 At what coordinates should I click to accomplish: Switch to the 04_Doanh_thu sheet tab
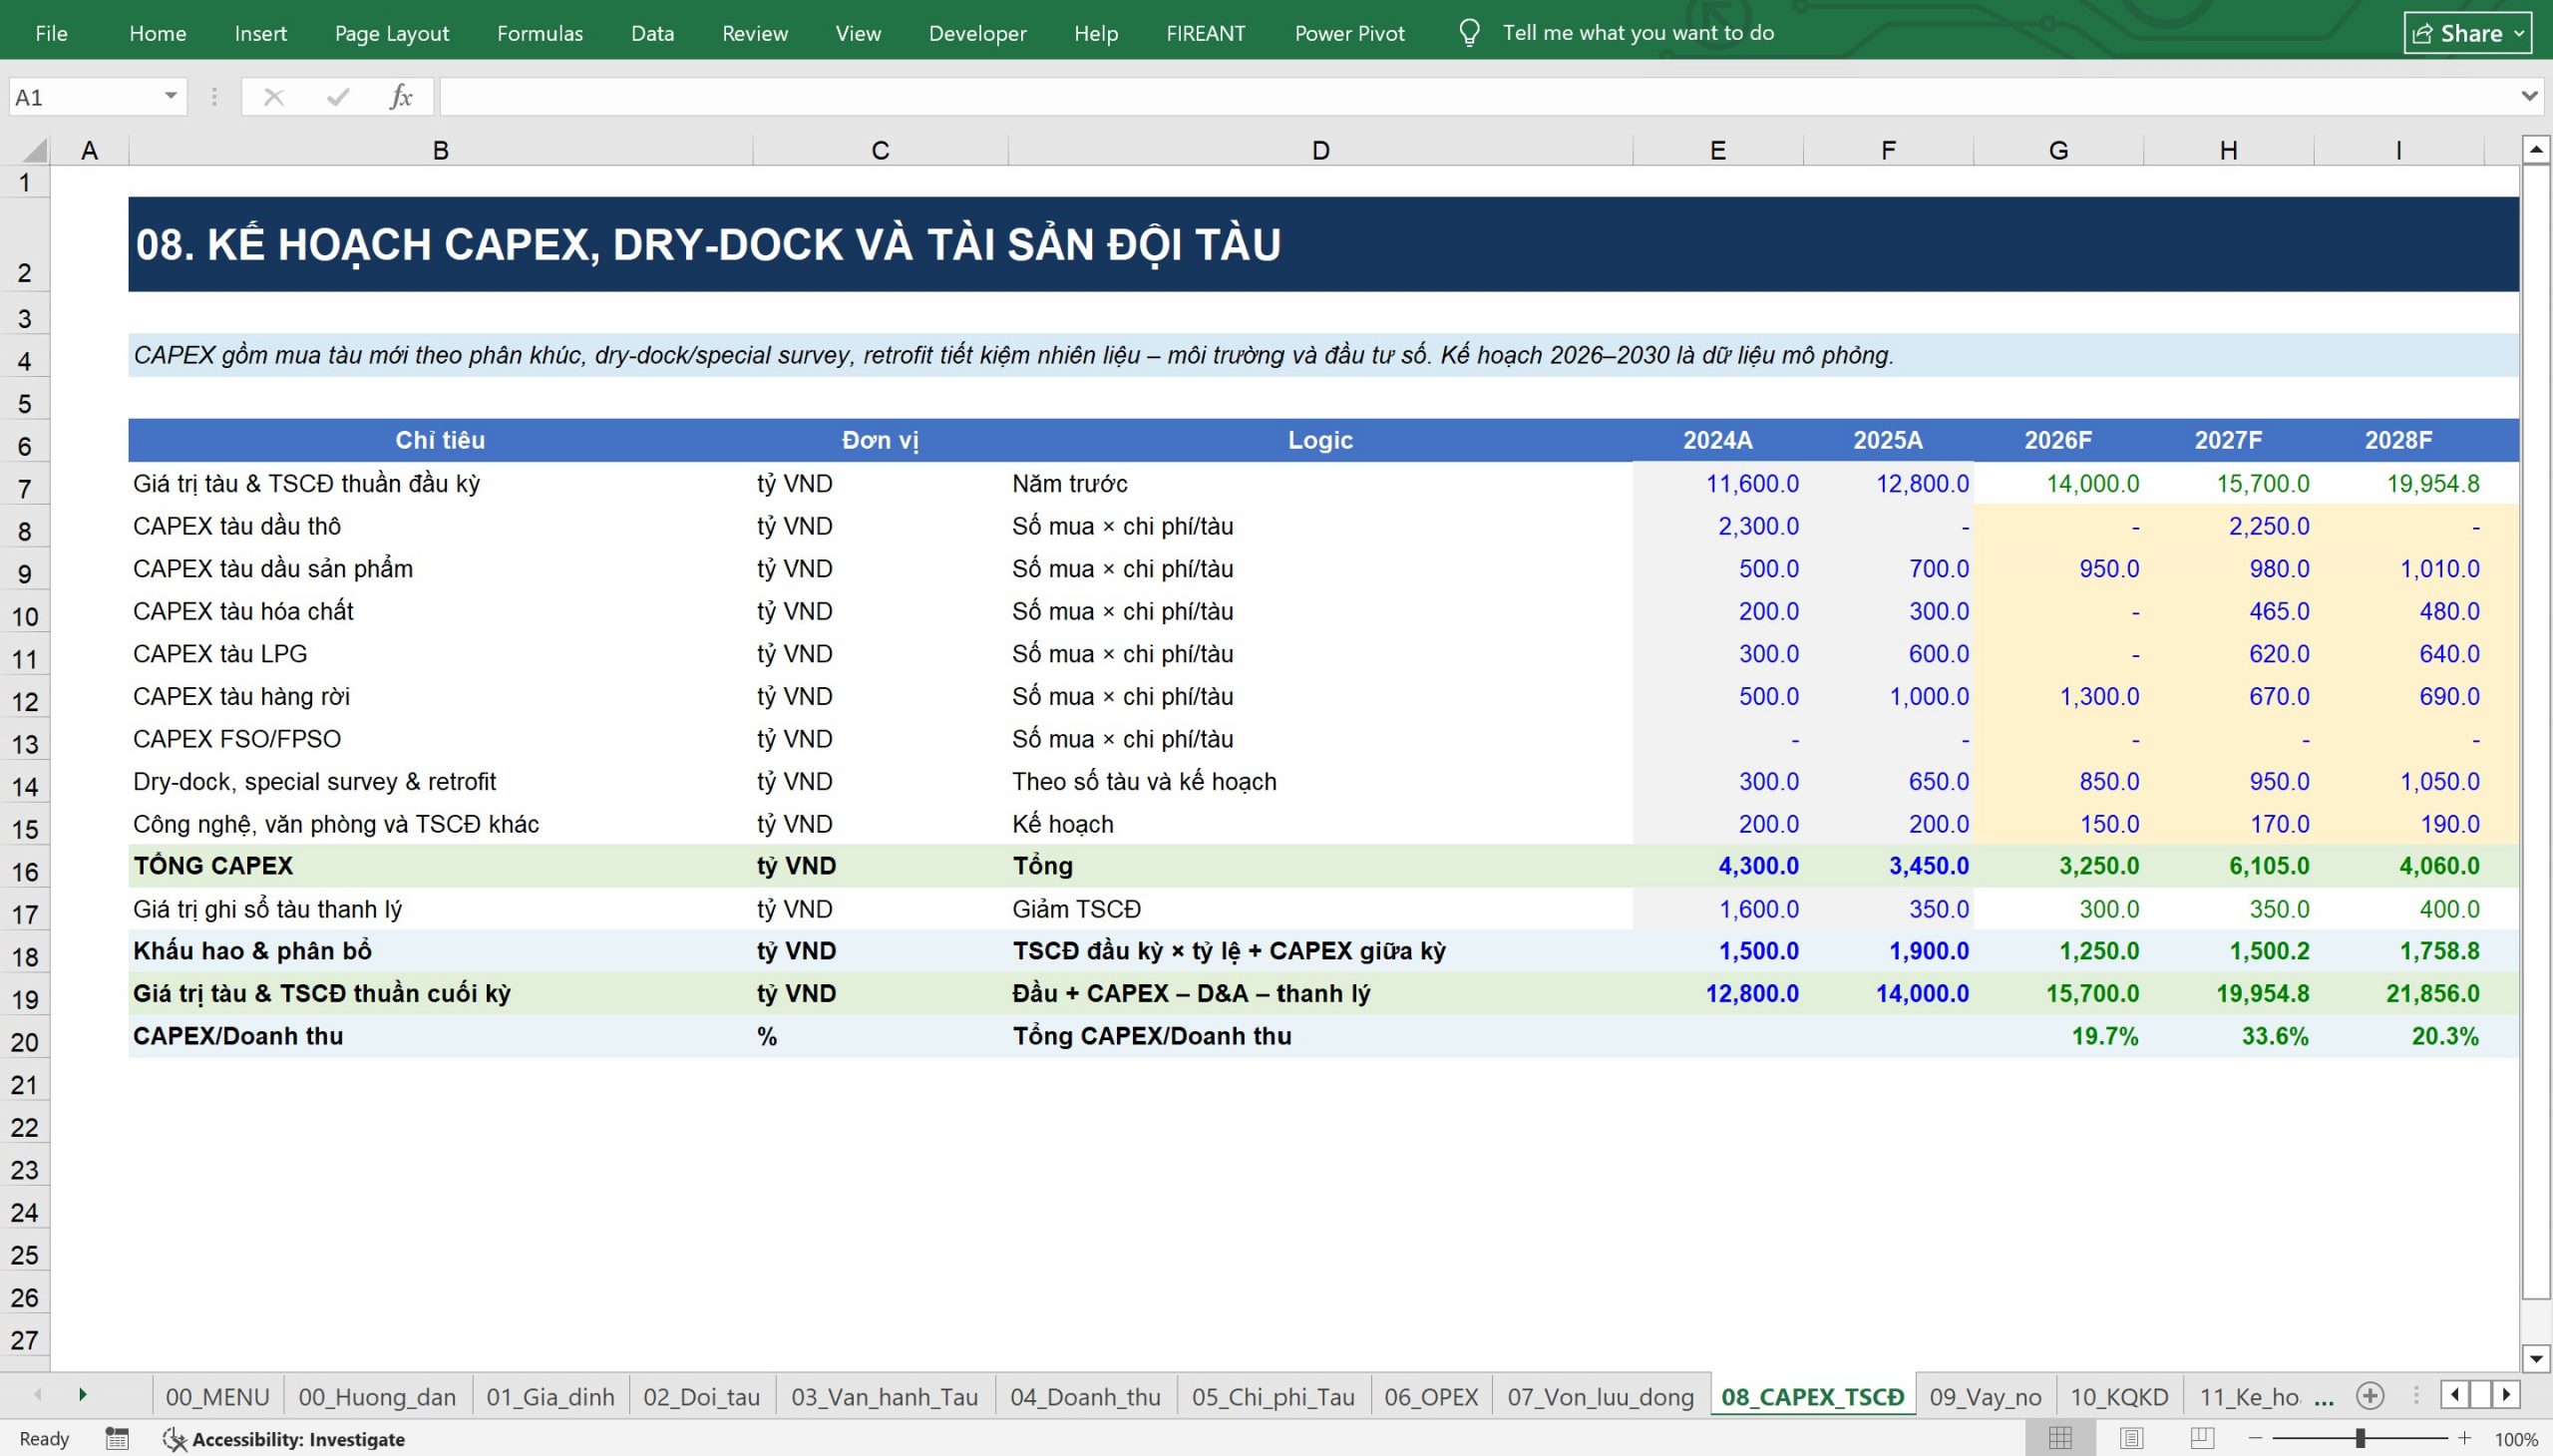click(1085, 1396)
